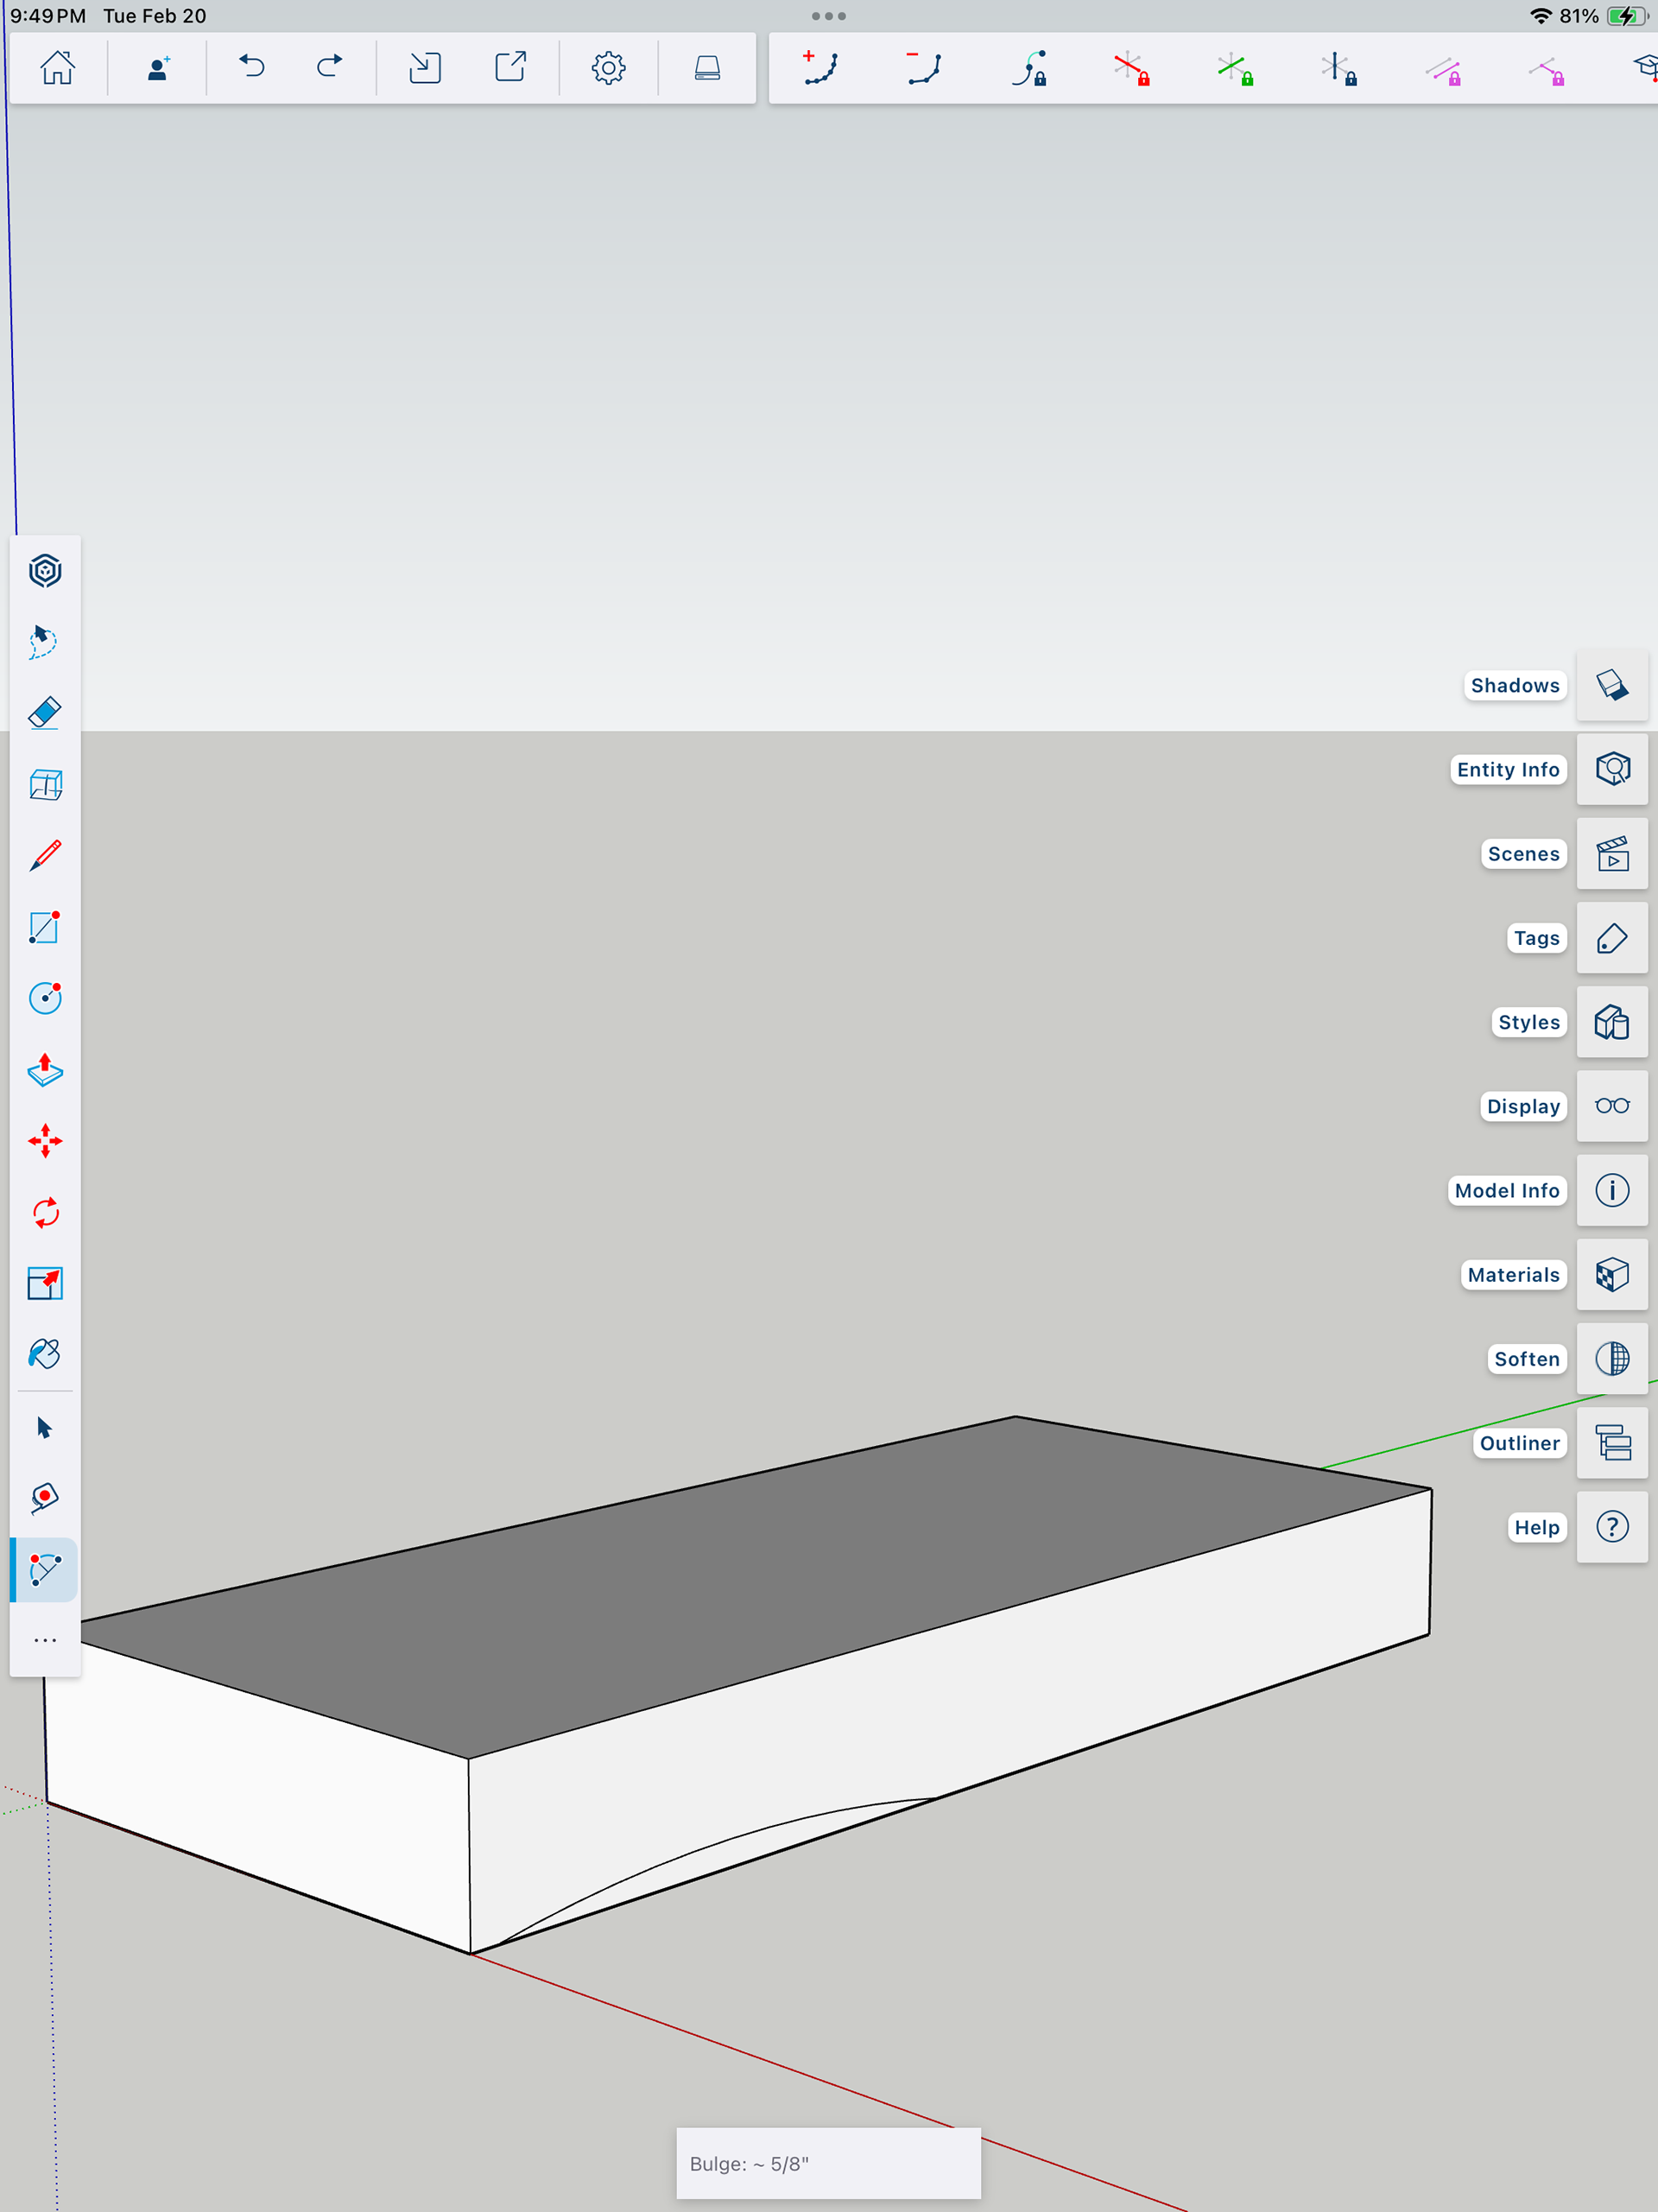Toggle green axis lock
This screenshot has height=2212, width=1658.
1235,69
